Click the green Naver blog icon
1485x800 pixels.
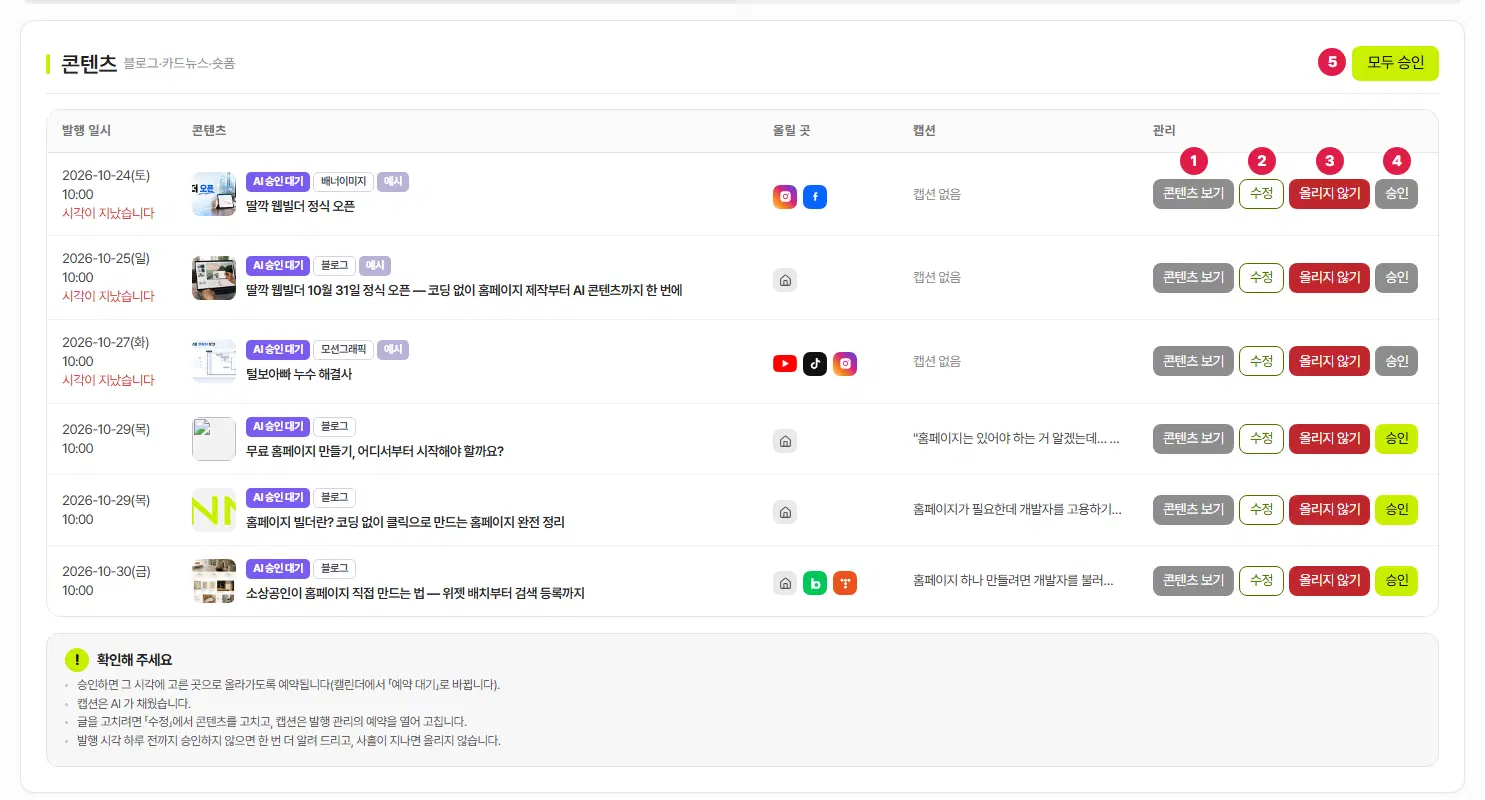pyautogui.click(x=815, y=583)
